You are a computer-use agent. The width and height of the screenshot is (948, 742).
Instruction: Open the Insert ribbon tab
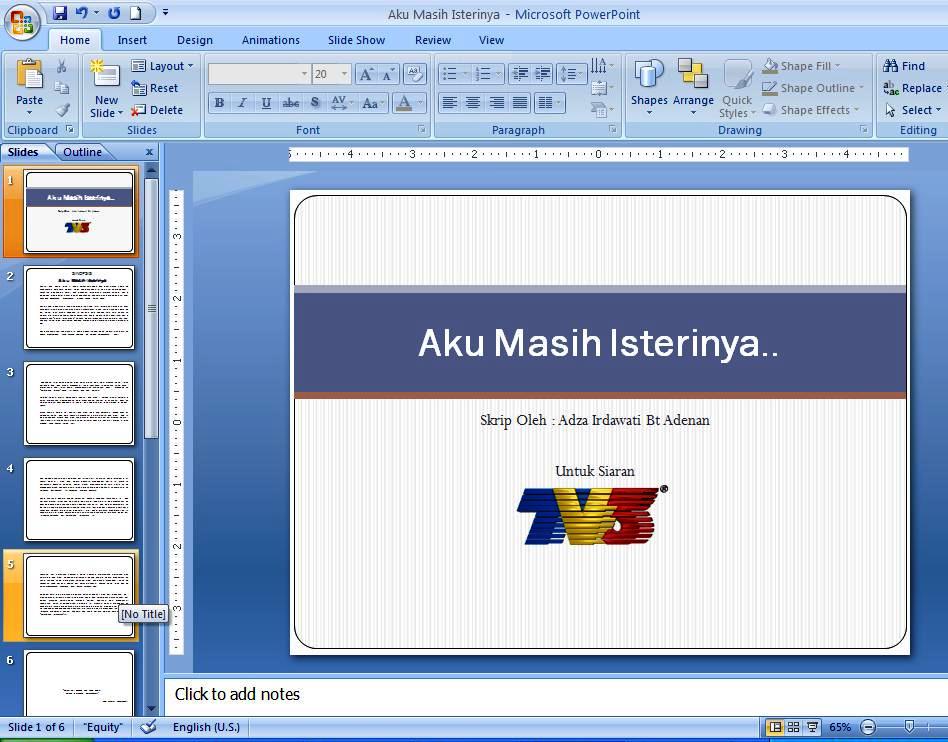pyautogui.click(x=132, y=40)
